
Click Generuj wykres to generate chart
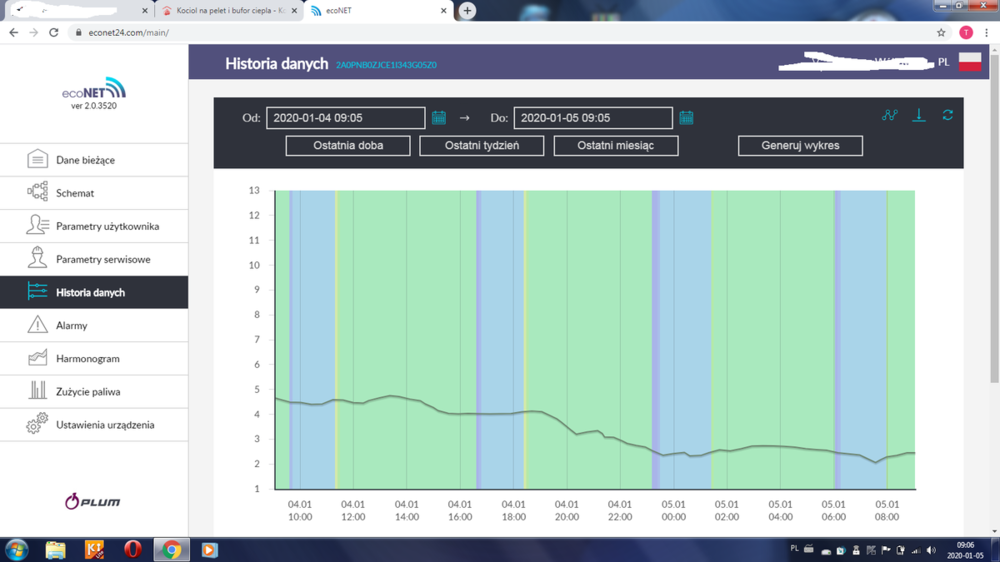point(800,146)
